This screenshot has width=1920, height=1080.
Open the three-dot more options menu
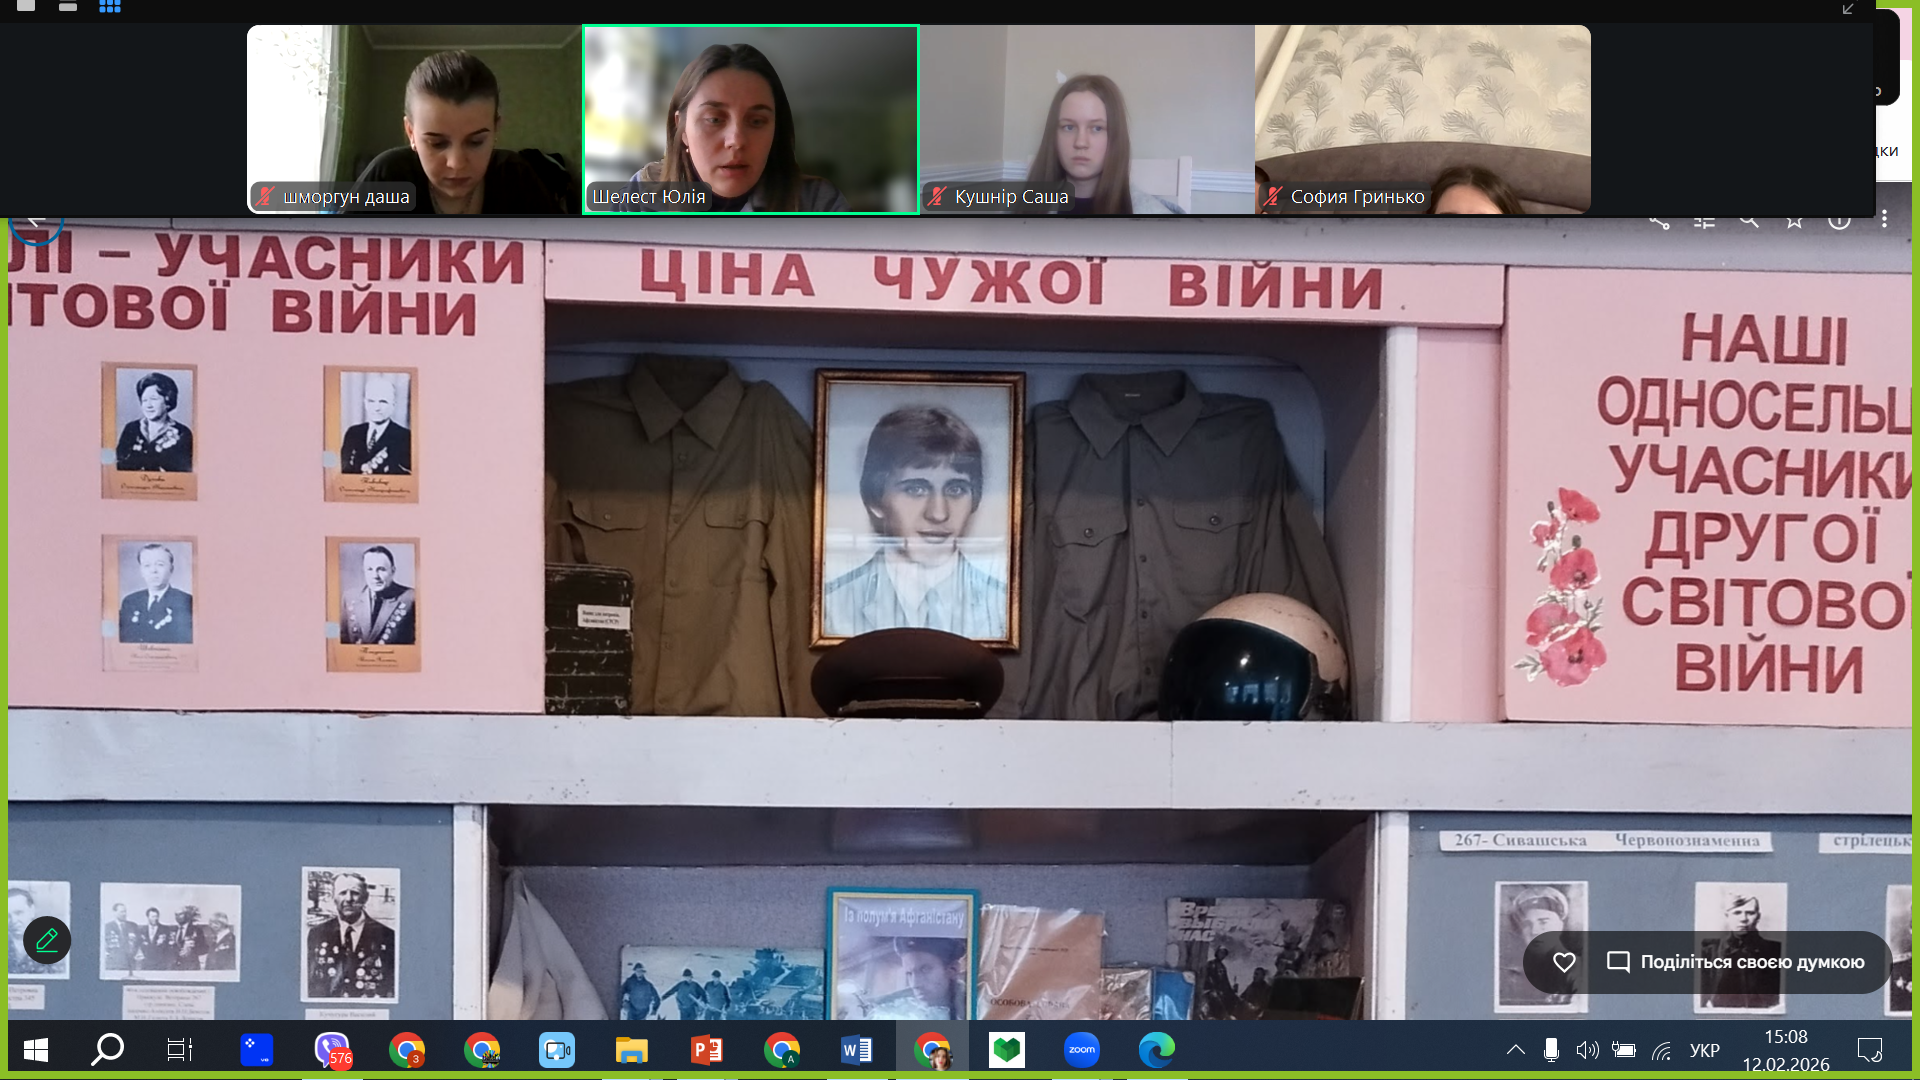pyautogui.click(x=1884, y=219)
